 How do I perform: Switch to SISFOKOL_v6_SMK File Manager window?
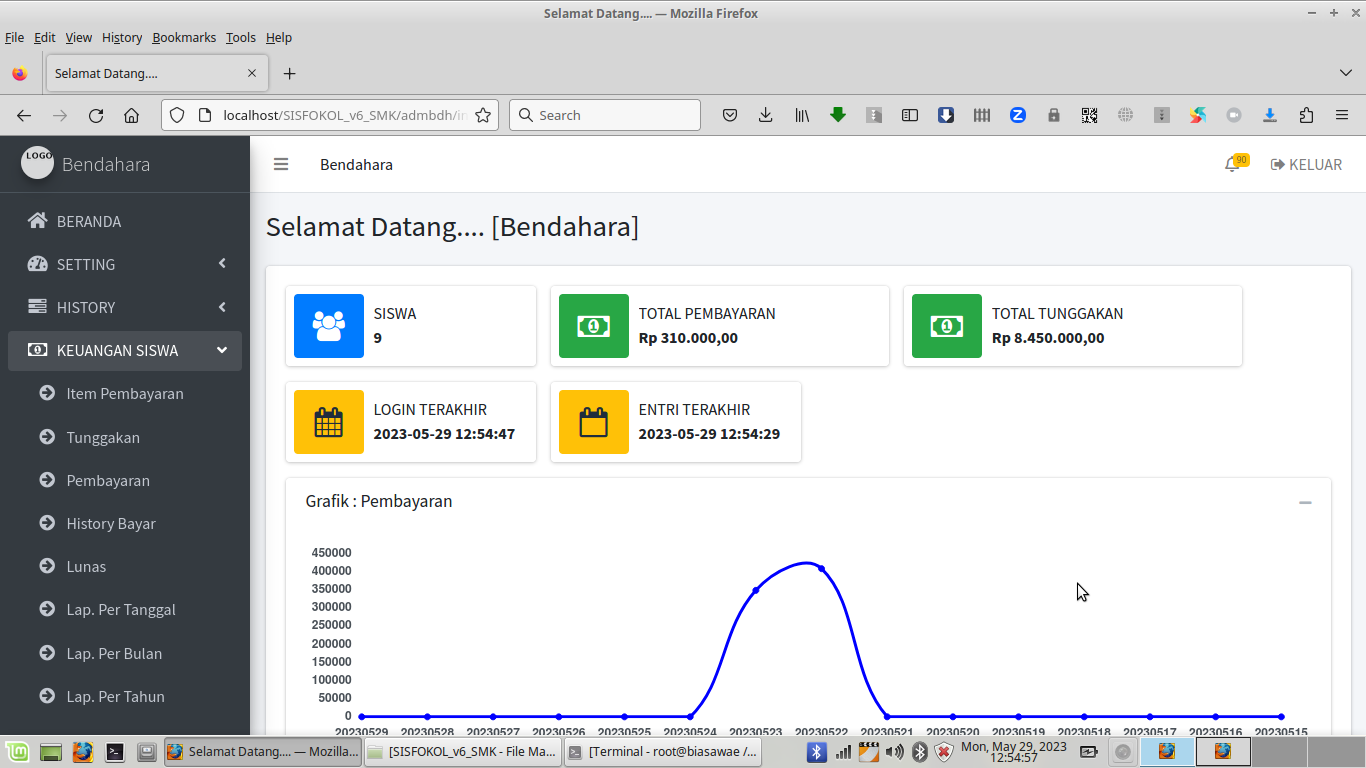pyautogui.click(x=461, y=751)
